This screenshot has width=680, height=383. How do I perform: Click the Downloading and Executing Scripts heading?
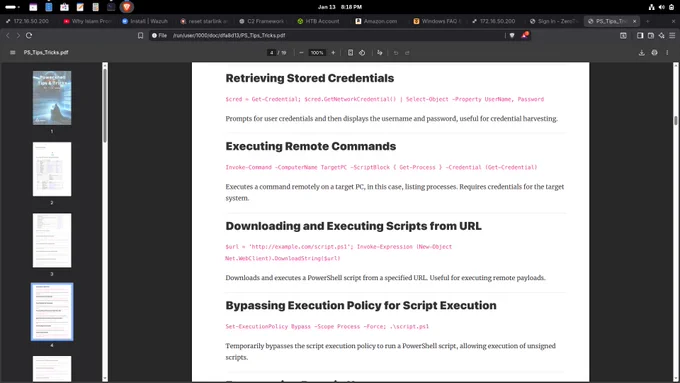[353, 226]
